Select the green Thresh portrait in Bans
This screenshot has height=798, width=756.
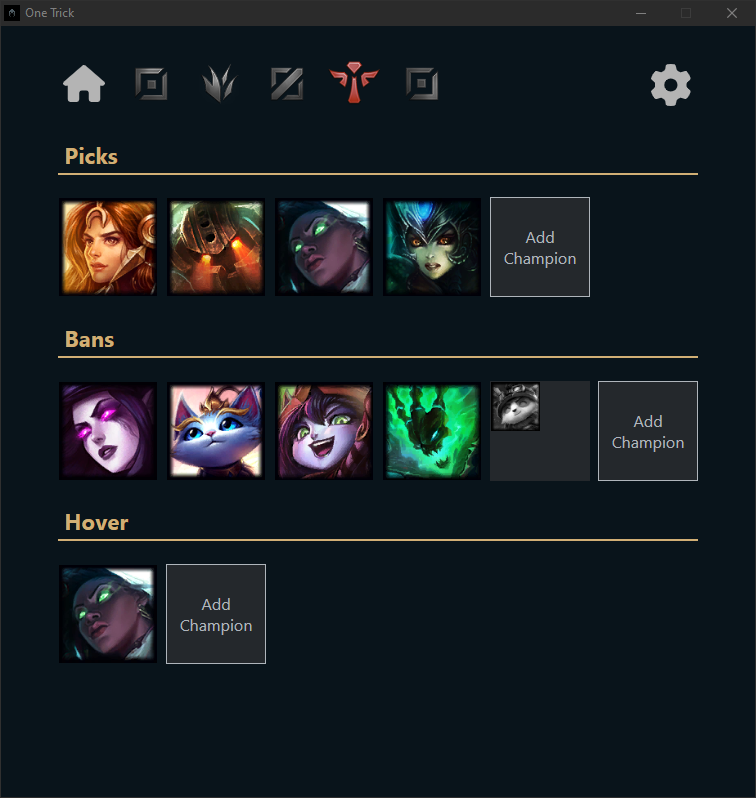tap(432, 431)
